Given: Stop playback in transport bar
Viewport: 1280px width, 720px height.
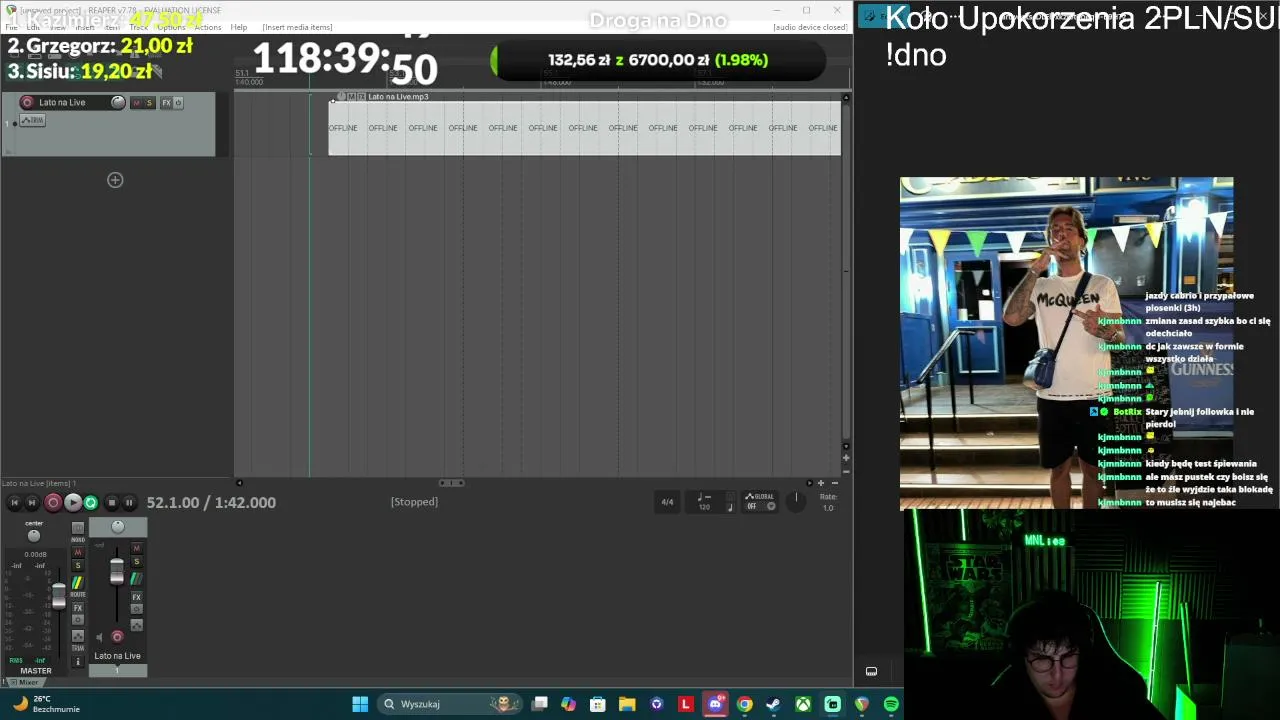Looking at the screenshot, I should pyautogui.click(x=112, y=503).
